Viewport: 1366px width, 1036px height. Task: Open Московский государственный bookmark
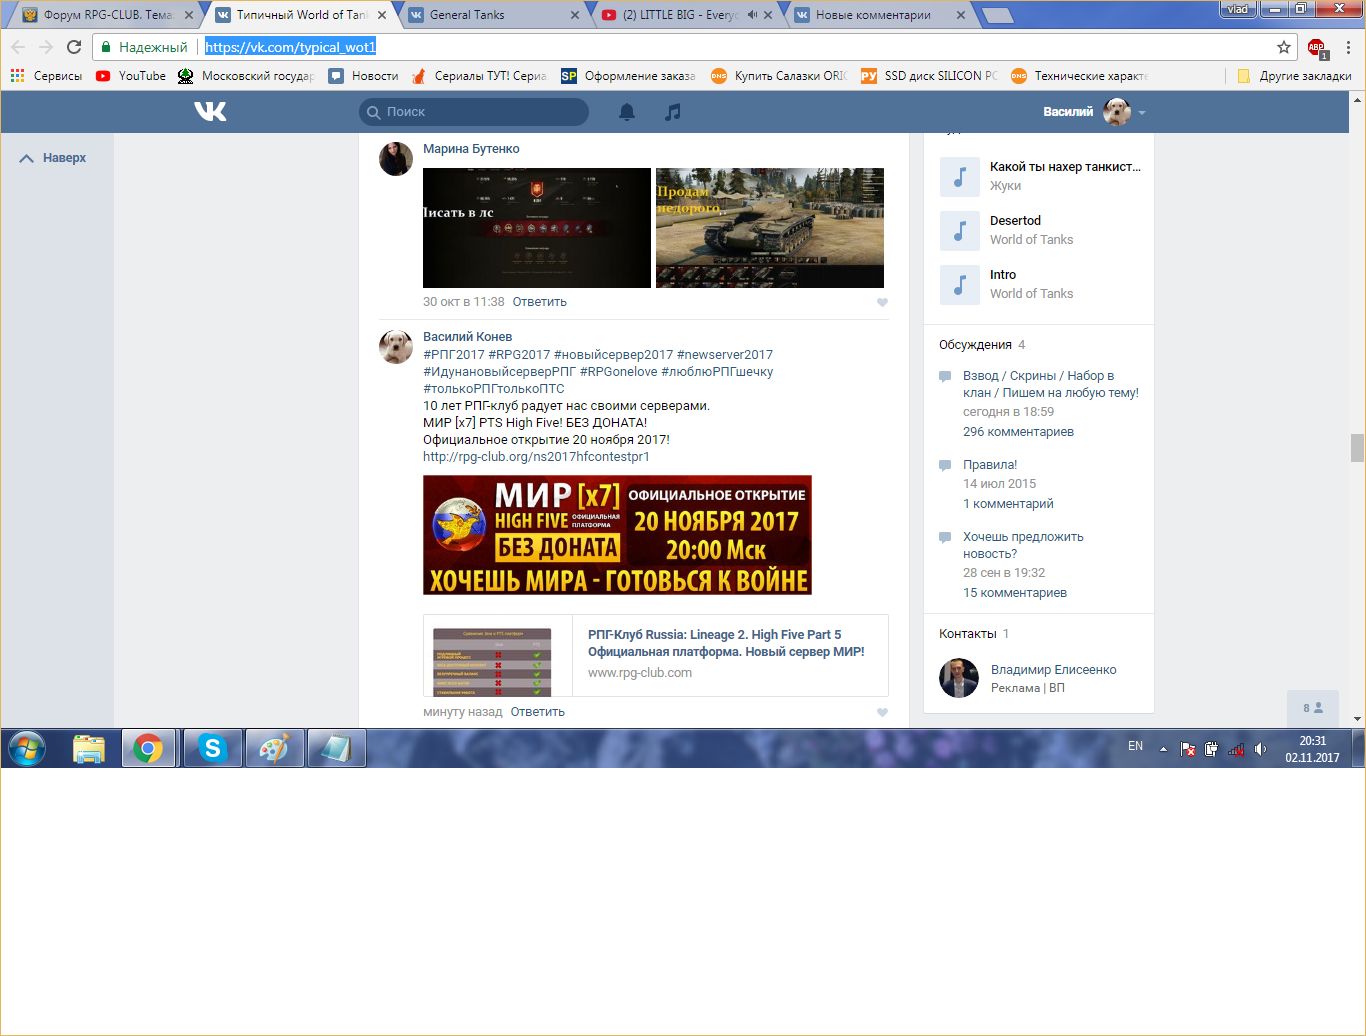pos(246,76)
